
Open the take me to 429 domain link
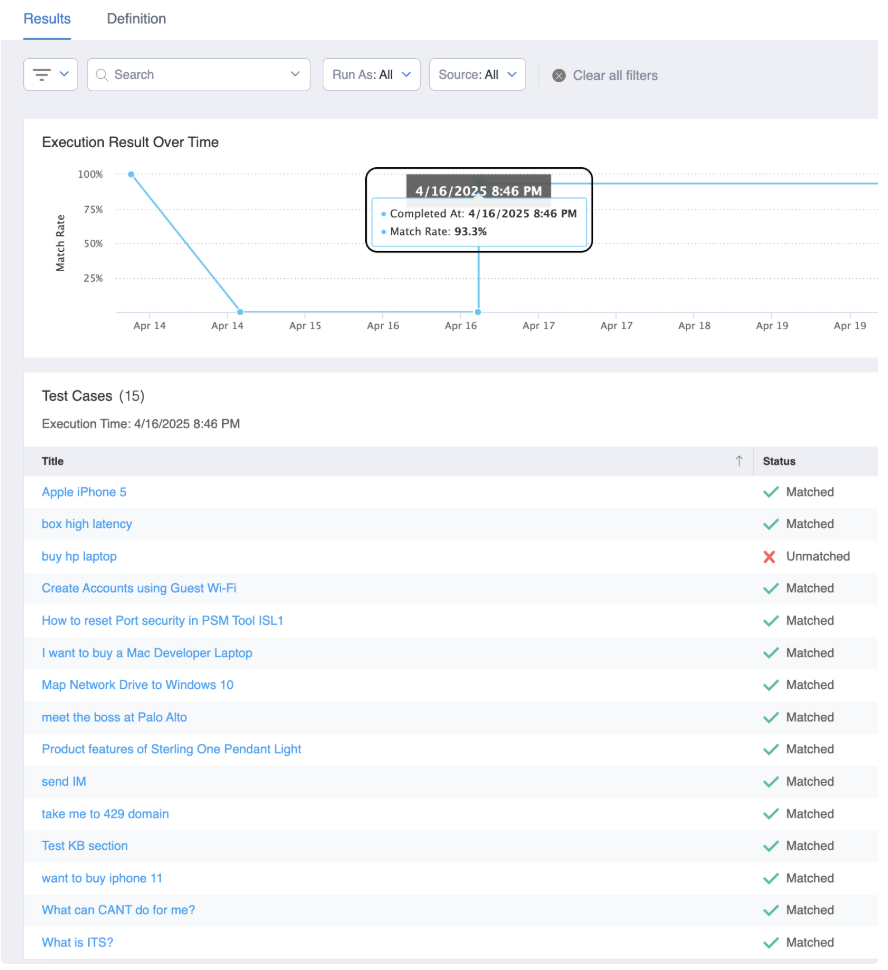[x=105, y=814]
